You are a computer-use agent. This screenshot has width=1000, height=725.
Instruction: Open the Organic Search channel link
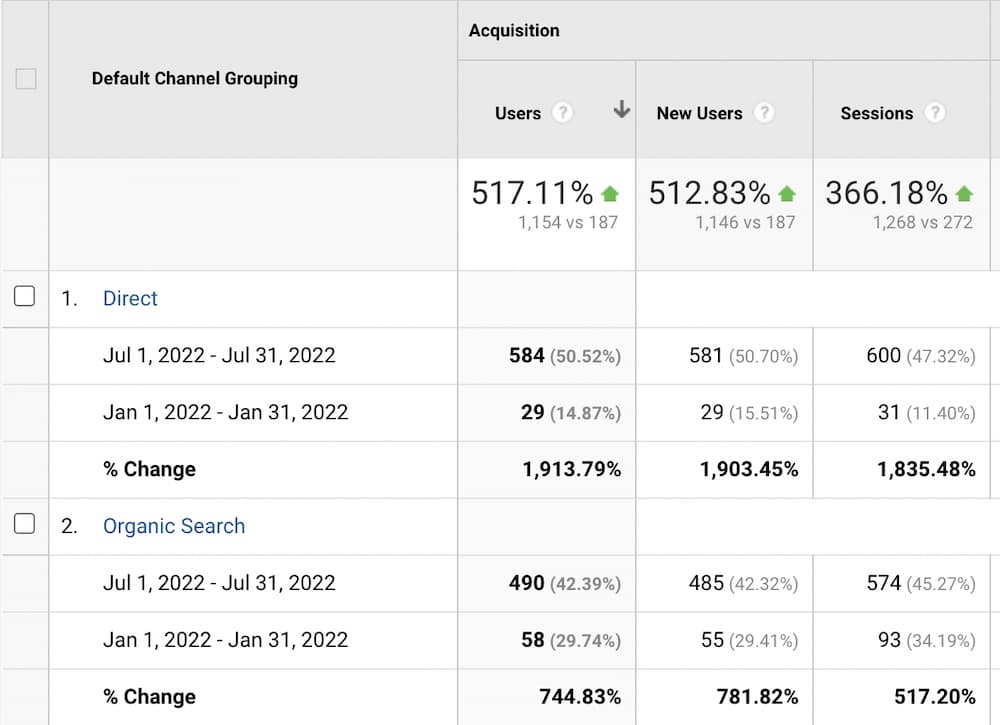pyautogui.click(x=174, y=526)
